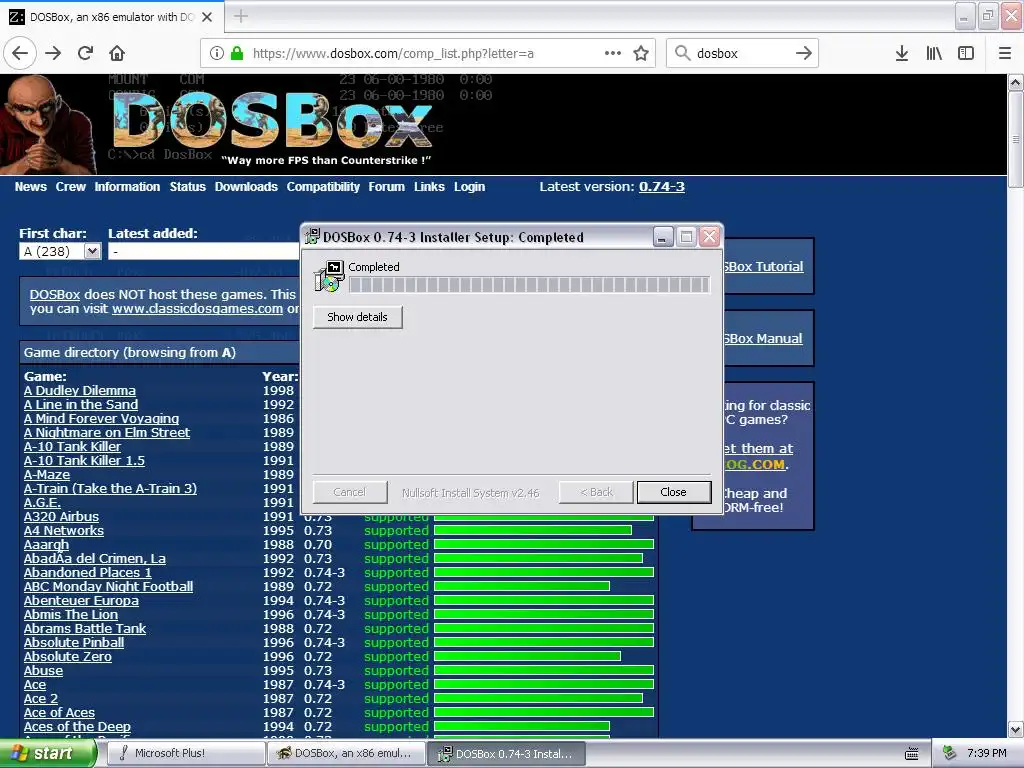Viewport: 1024px width, 768px height.
Task: Bookmark this page with the star
Action: pyautogui.click(x=641, y=53)
